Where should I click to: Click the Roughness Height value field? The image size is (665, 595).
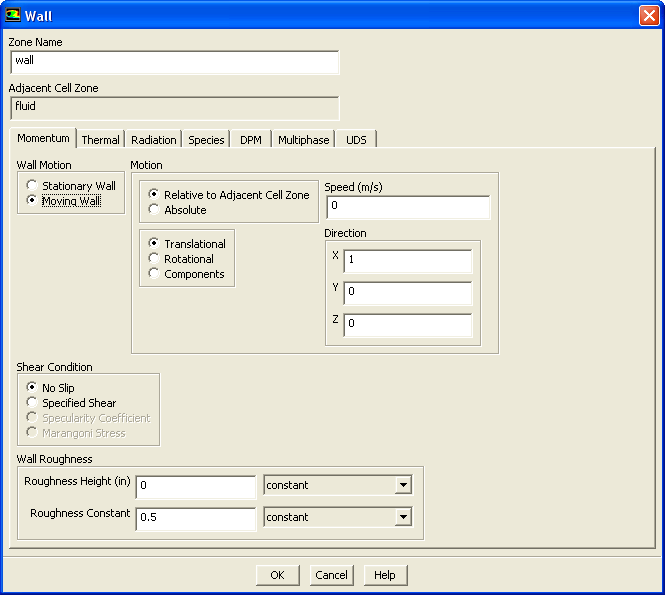pyautogui.click(x=196, y=487)
